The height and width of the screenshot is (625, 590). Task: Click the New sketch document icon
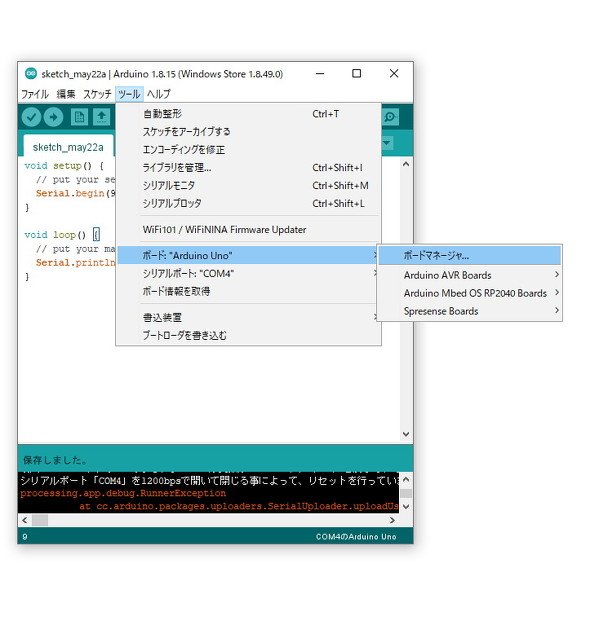click(79, 117)
